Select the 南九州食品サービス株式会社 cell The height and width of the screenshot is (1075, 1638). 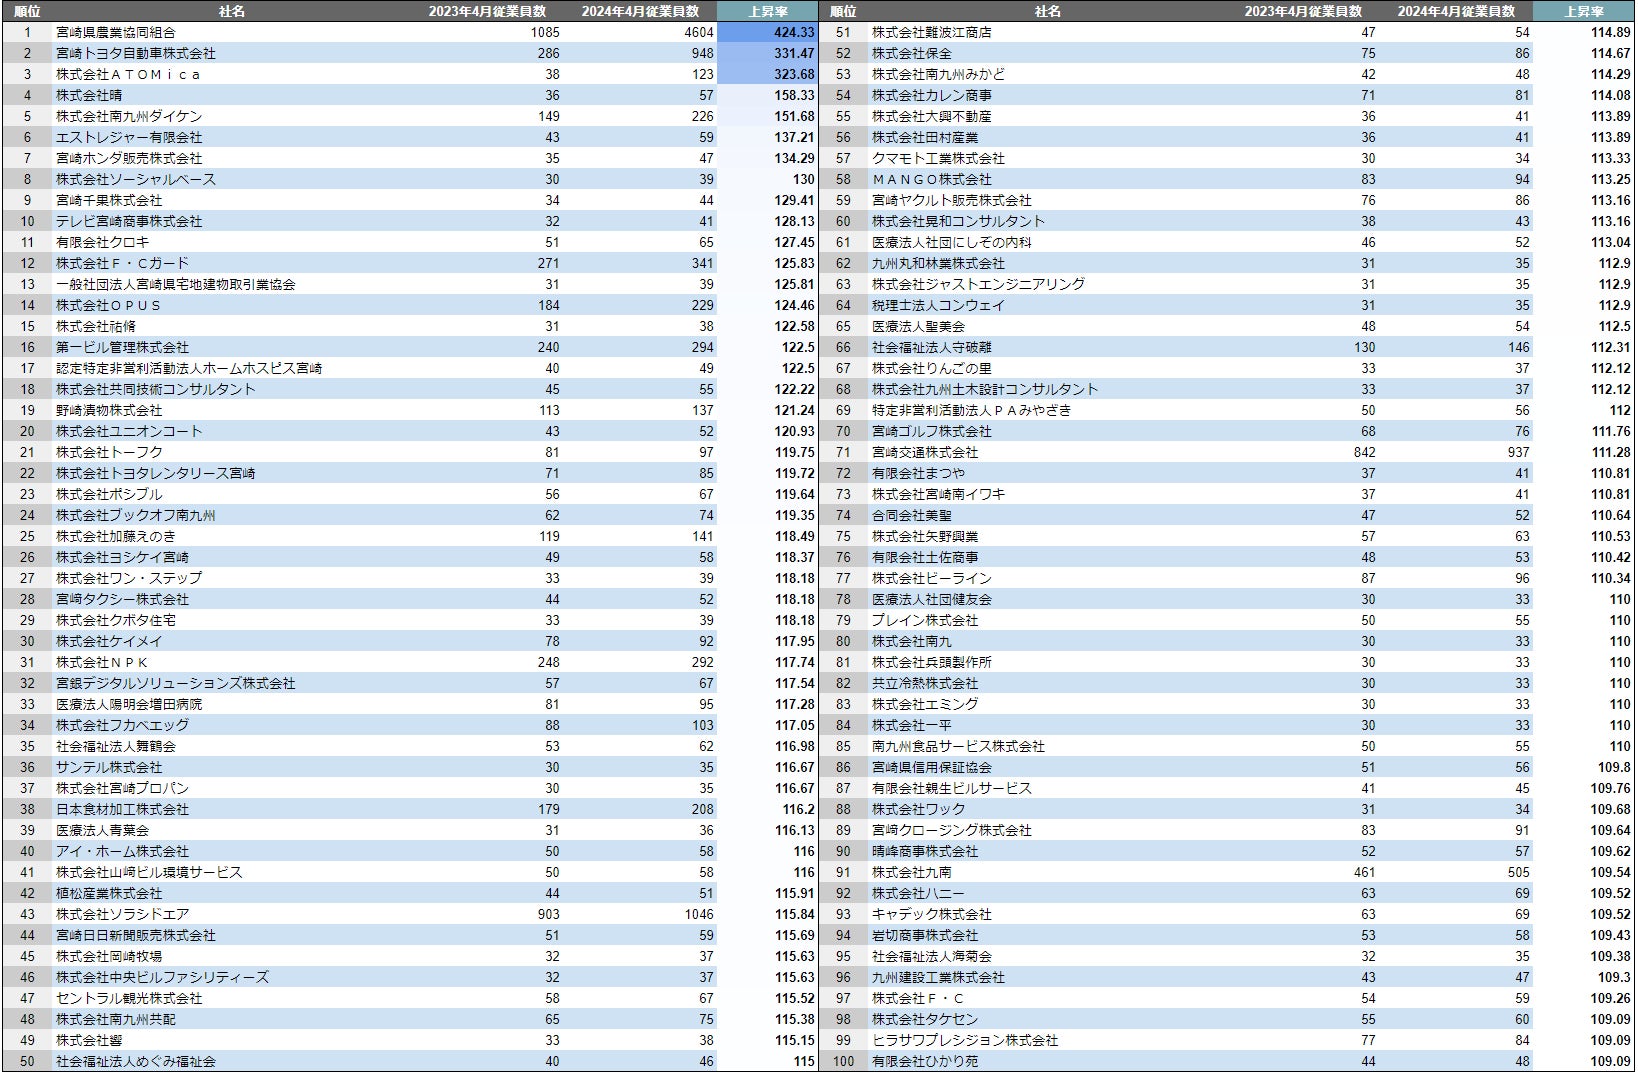click(958, 746)
